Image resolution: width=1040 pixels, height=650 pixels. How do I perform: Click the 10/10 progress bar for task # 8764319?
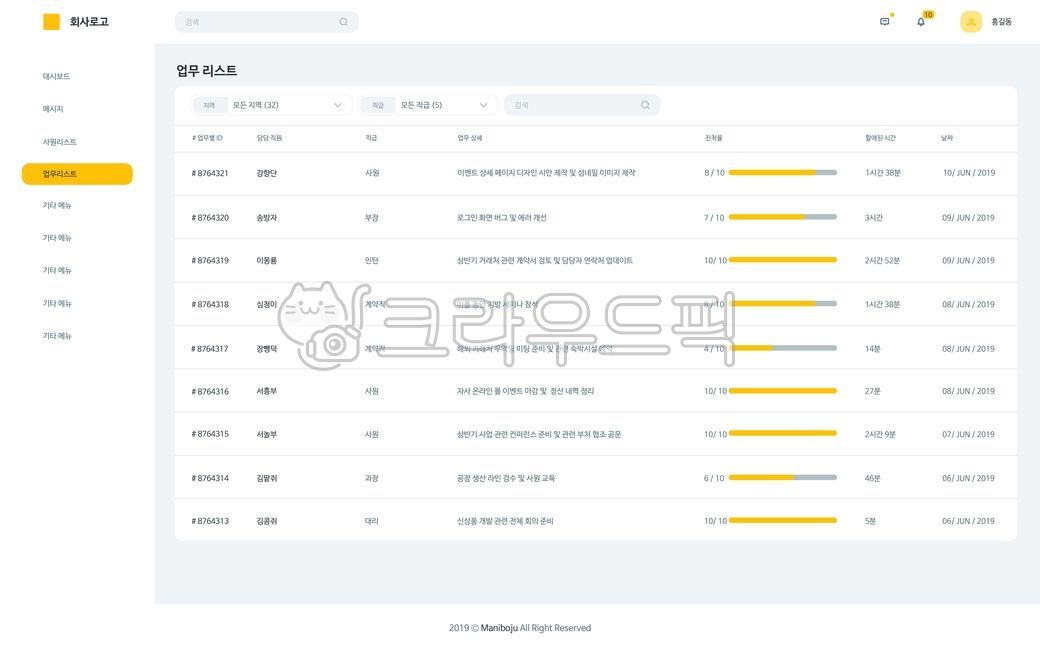point(784,259)
